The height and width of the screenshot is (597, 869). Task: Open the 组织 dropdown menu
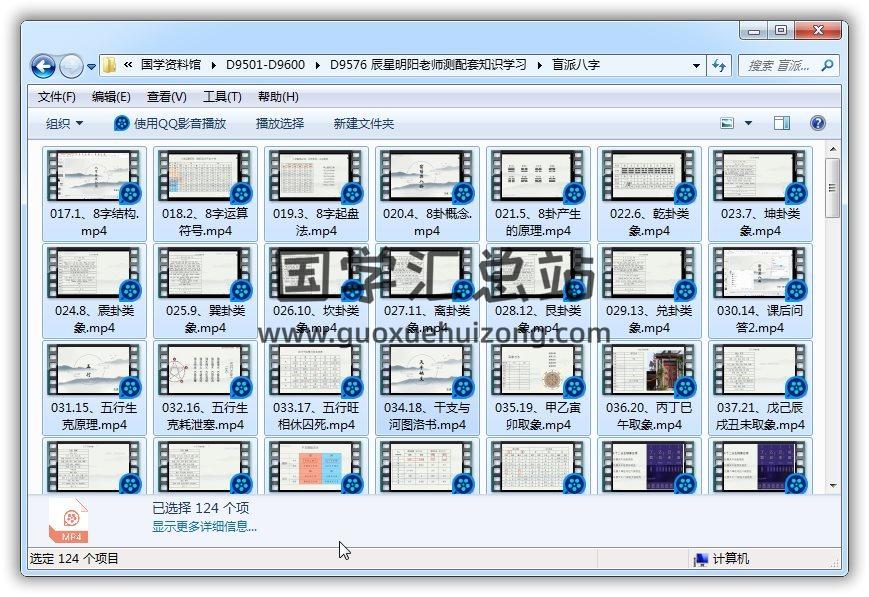coord(65,123)
